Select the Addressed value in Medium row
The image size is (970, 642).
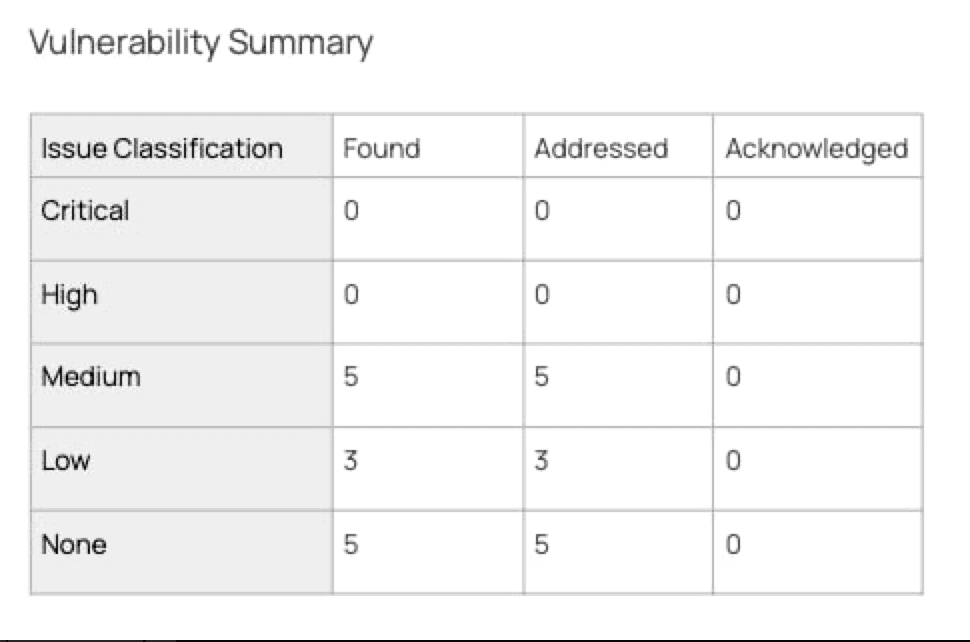(x=541, y=379)
